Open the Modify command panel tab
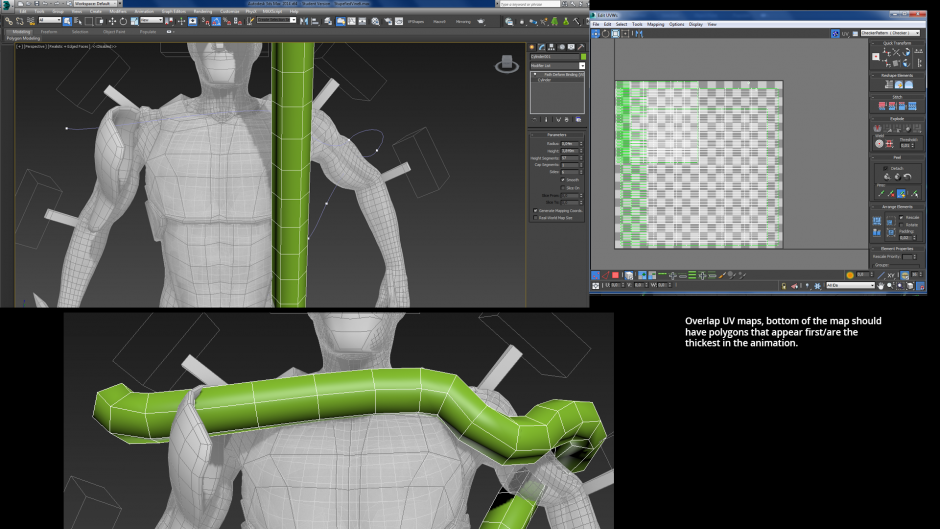This screenshot has height=529, width=940. (x=541, y=47)
